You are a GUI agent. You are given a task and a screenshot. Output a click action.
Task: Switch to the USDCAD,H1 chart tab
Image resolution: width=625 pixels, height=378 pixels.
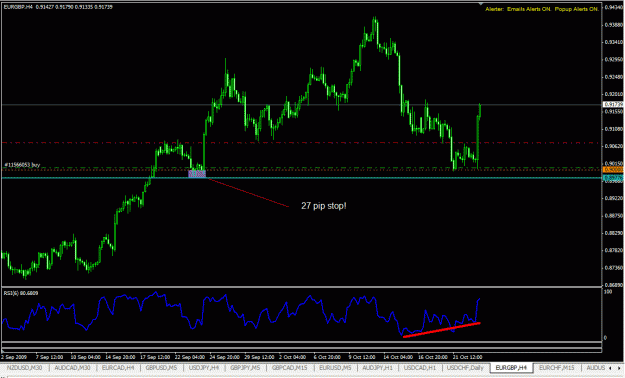420,368
